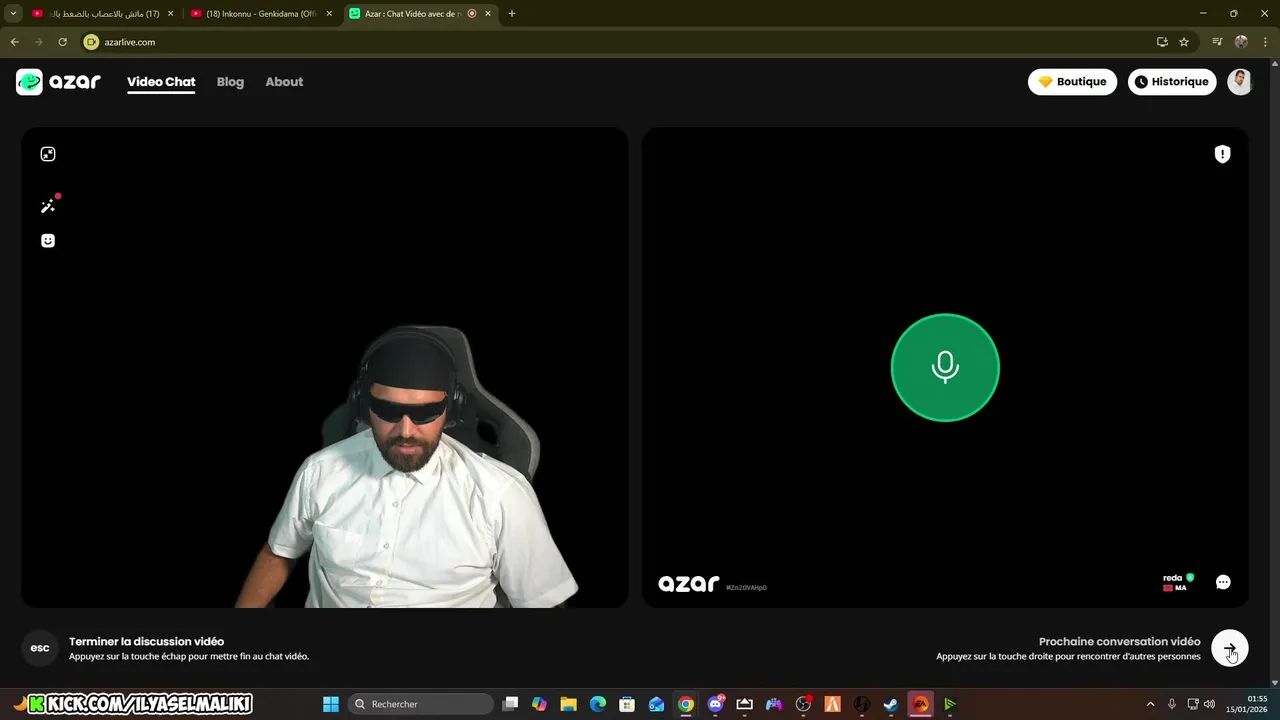The image size is (1280, 720).
Task: Reload the azarlive.com page
Action: click(62, 42)
